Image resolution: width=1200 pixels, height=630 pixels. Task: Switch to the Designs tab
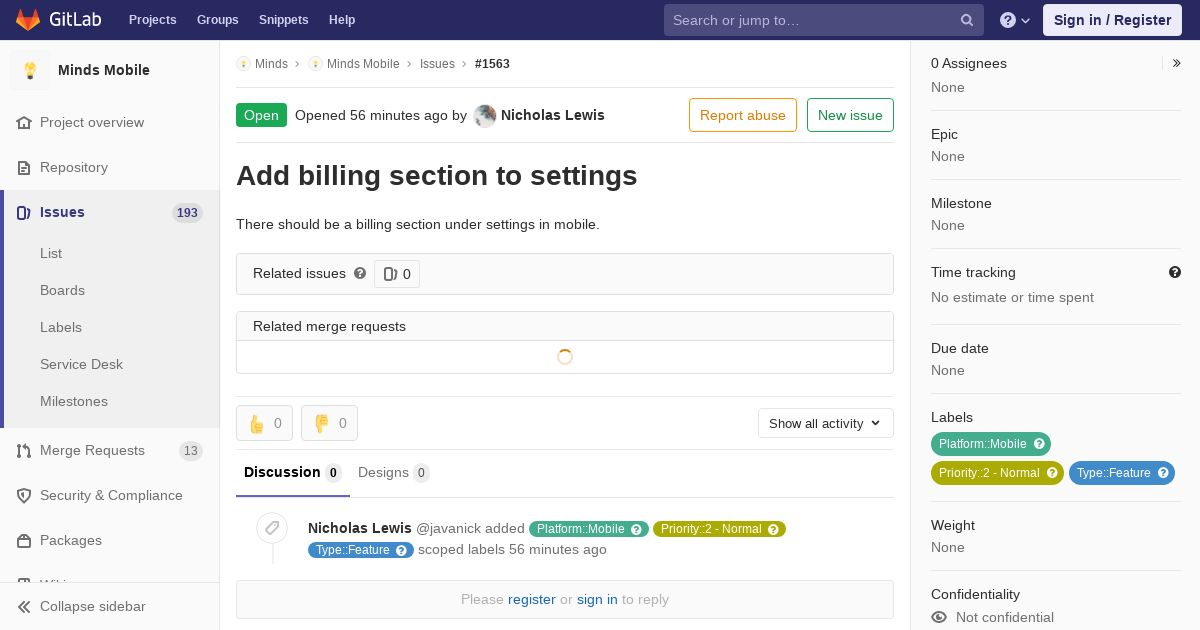(394, 473)
